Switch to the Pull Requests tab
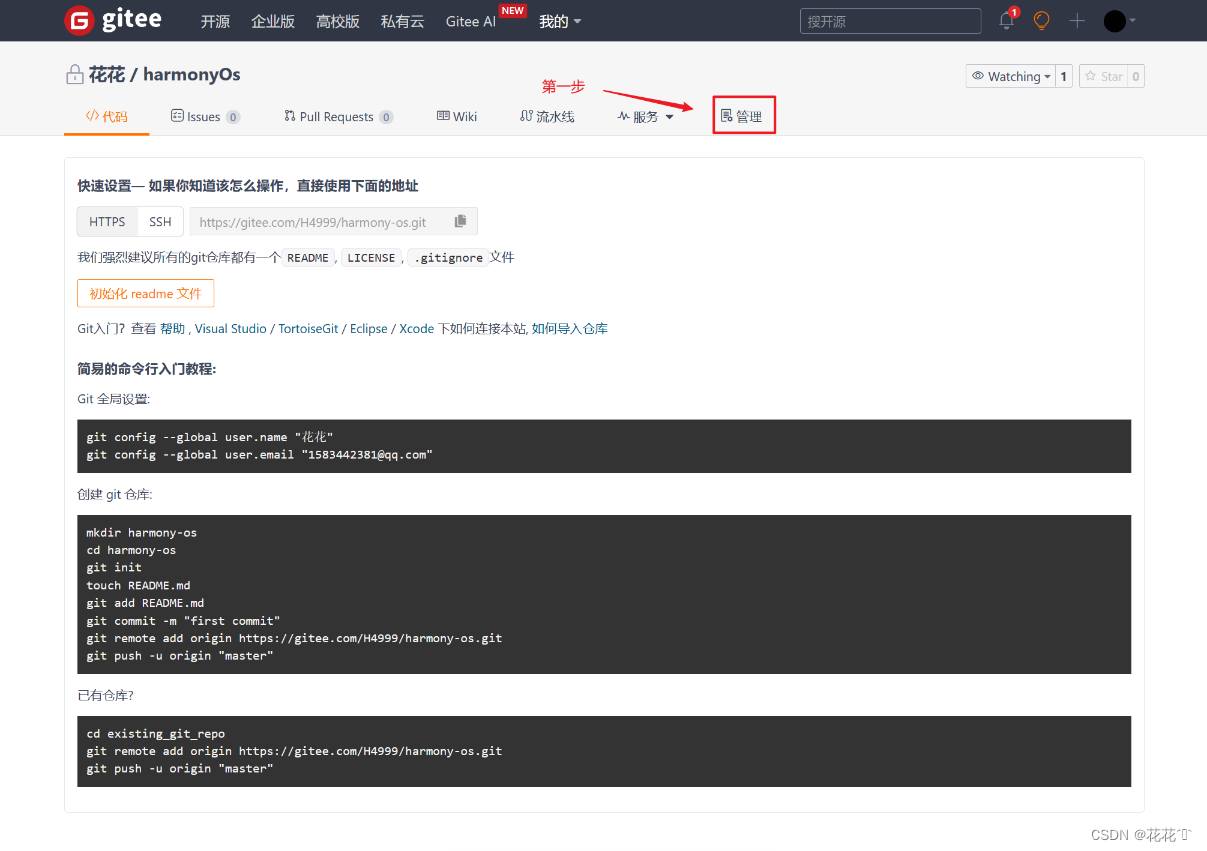Image resolution: width=1207 pixels, height=851 pixels. 339,116
